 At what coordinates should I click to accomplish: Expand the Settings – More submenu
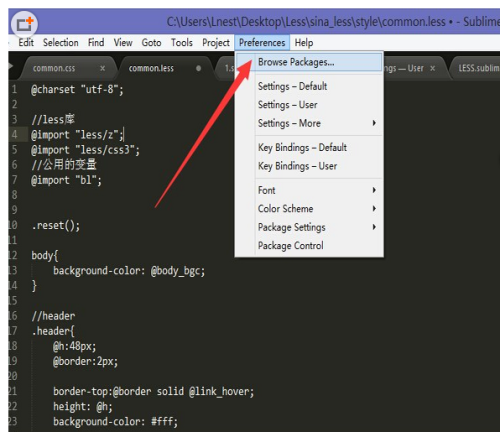(309, 123)
